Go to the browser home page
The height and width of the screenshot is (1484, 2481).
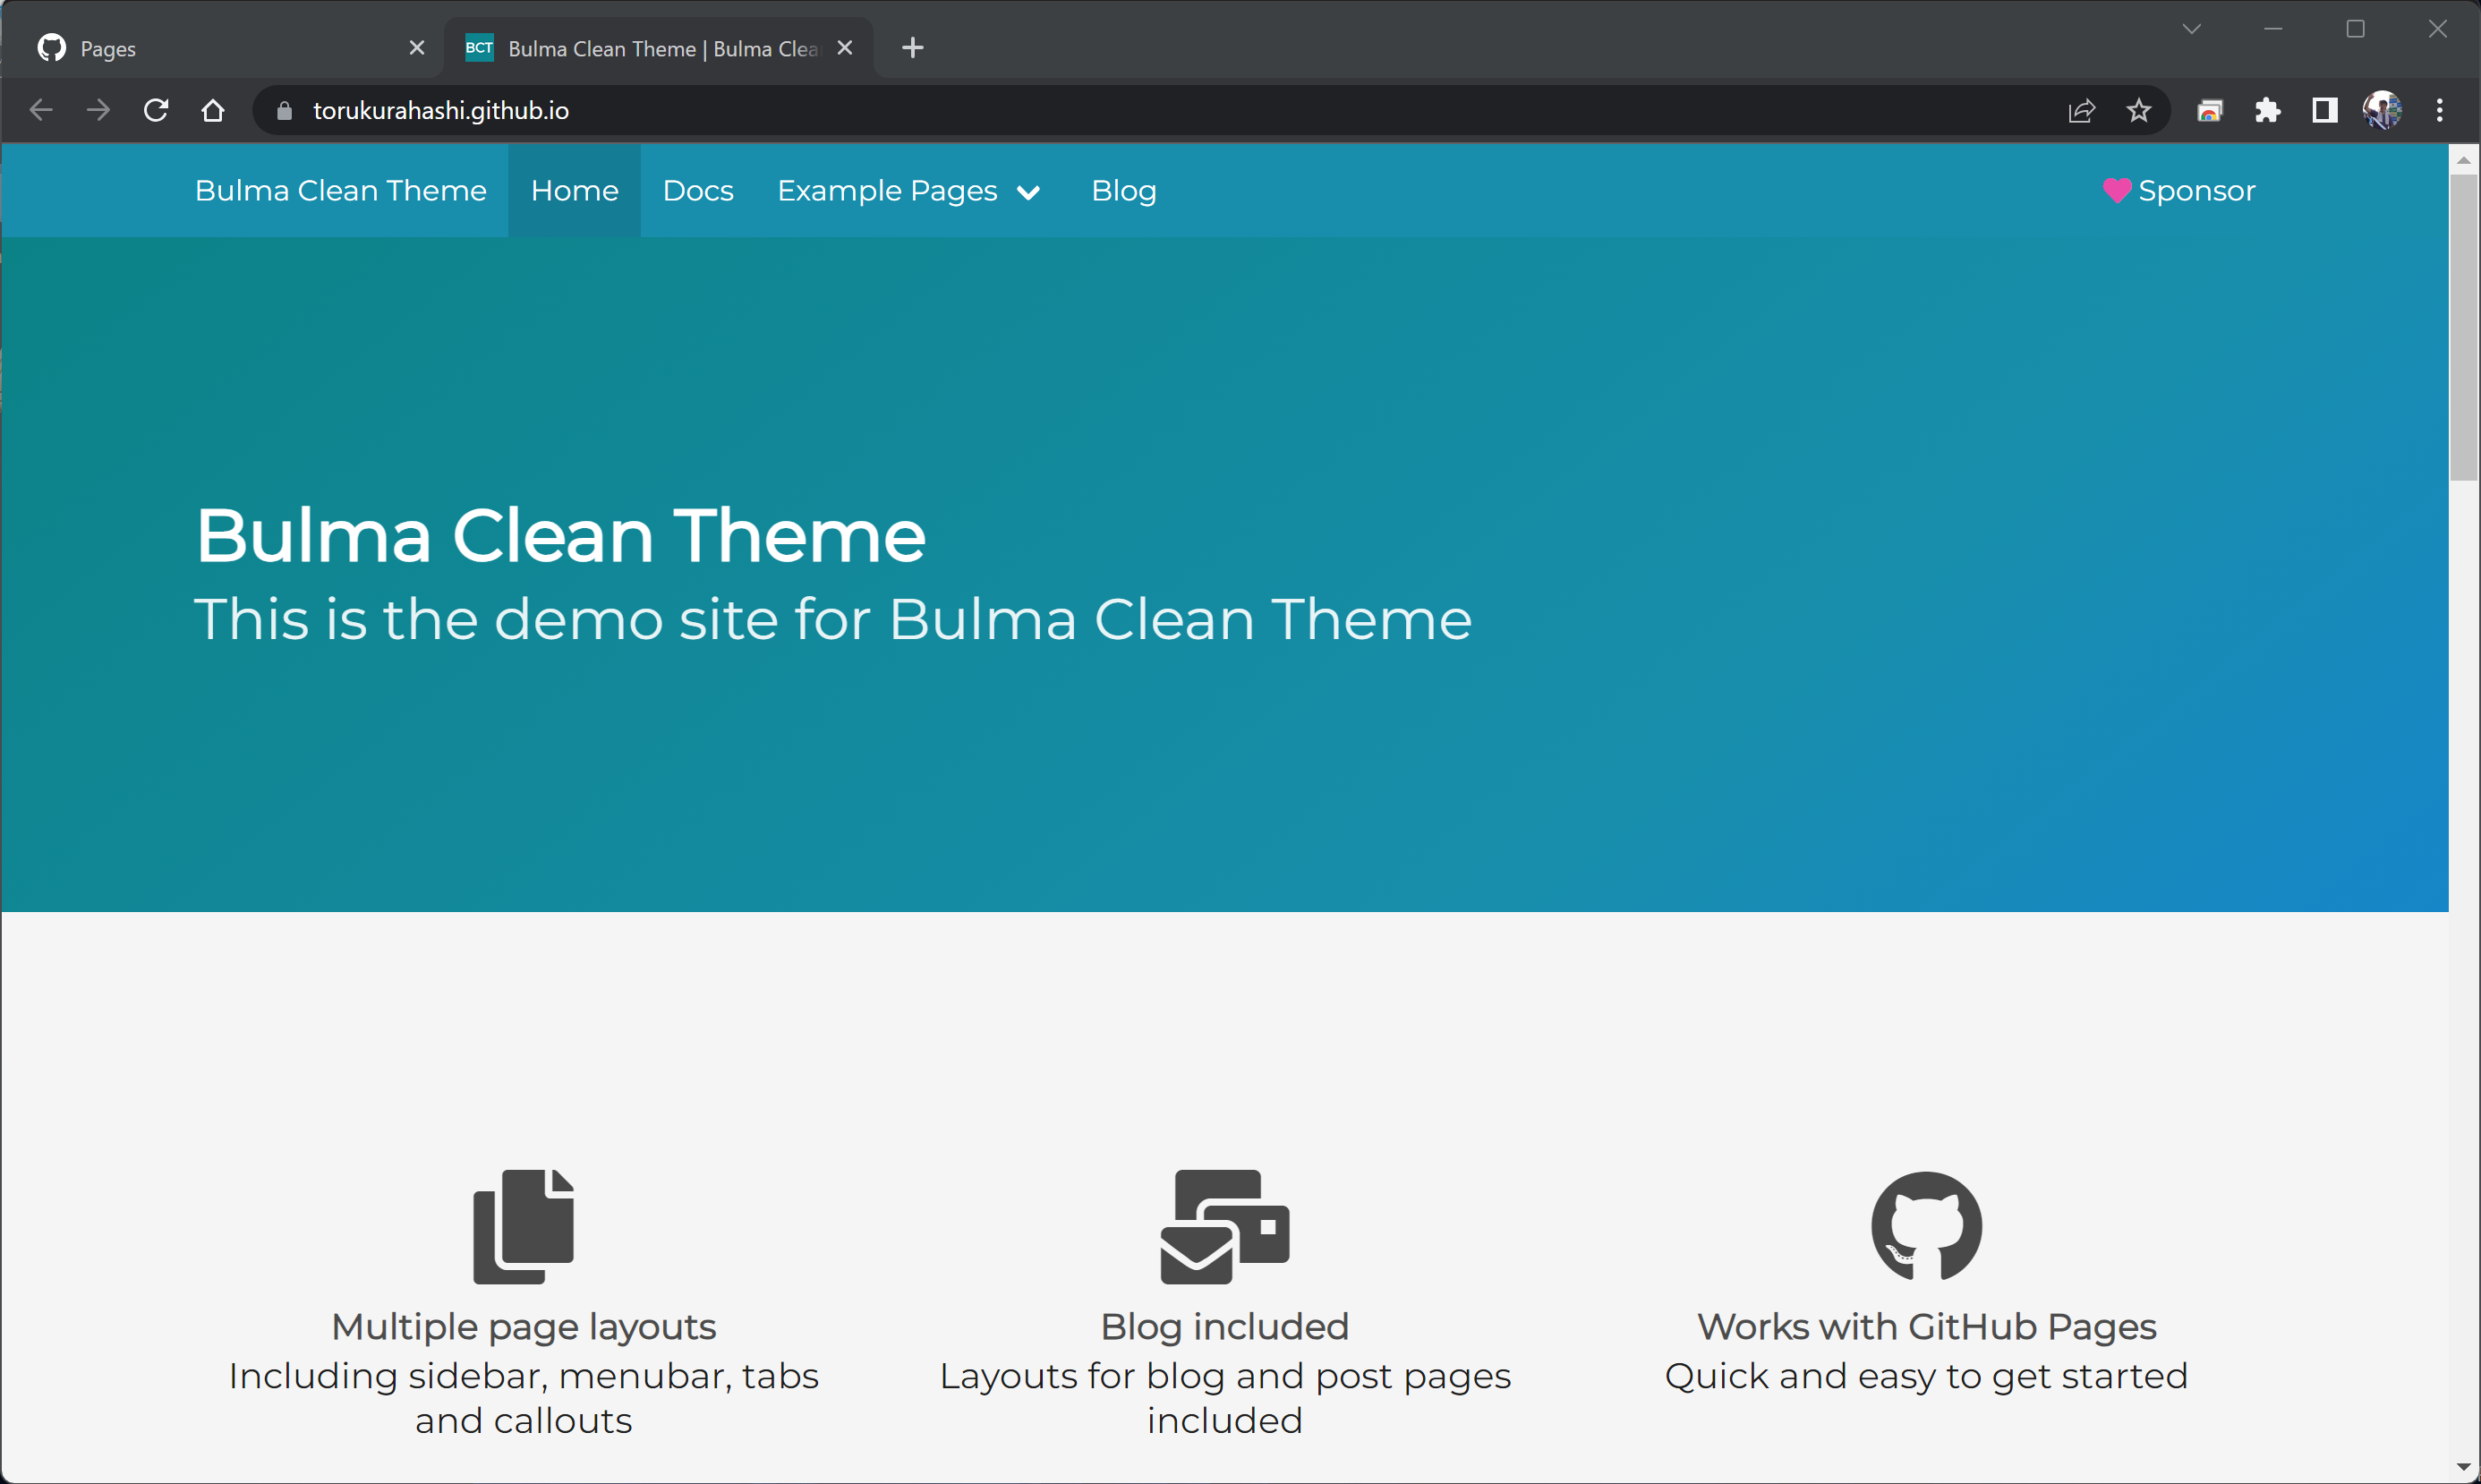point(213,110)
